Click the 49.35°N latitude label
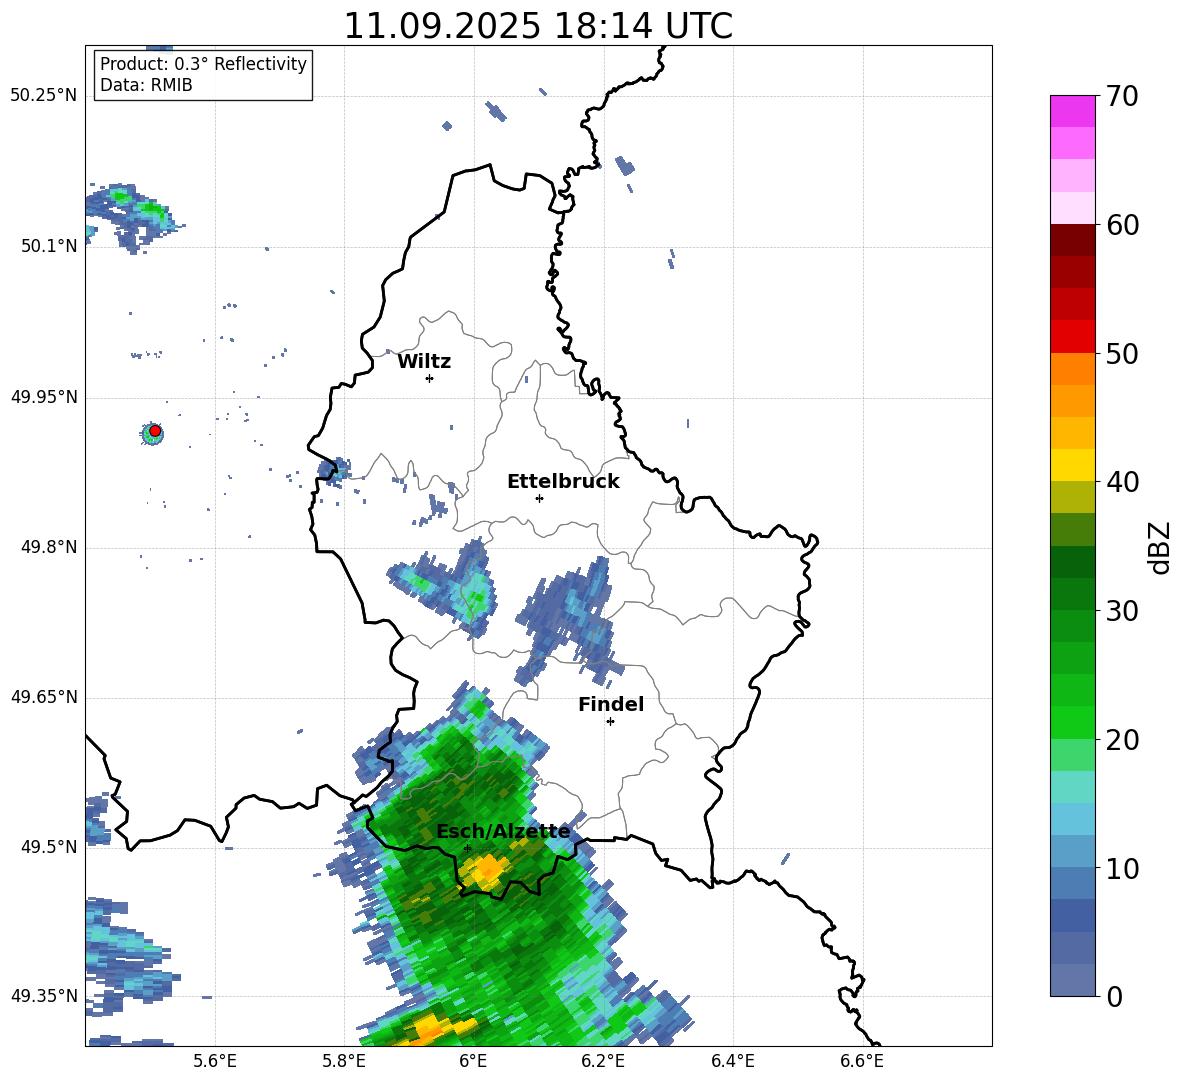Viewport: 1184px width, 1081px height. coord(45,996)
